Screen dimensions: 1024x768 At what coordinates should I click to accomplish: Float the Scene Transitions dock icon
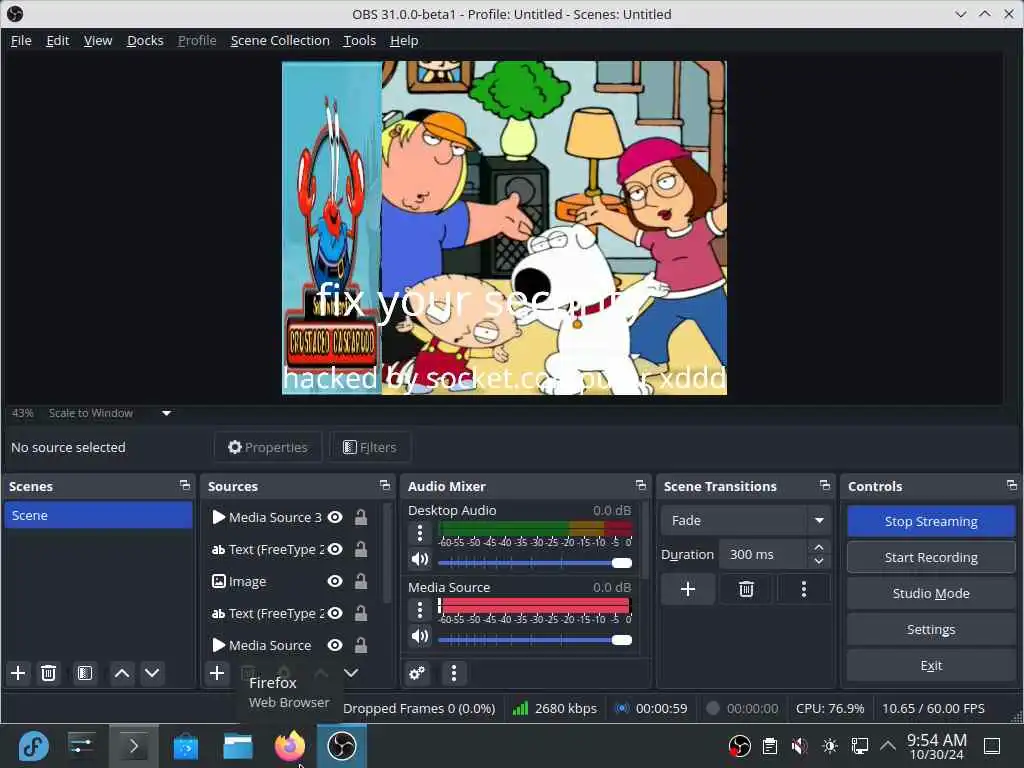coord(825,485)
